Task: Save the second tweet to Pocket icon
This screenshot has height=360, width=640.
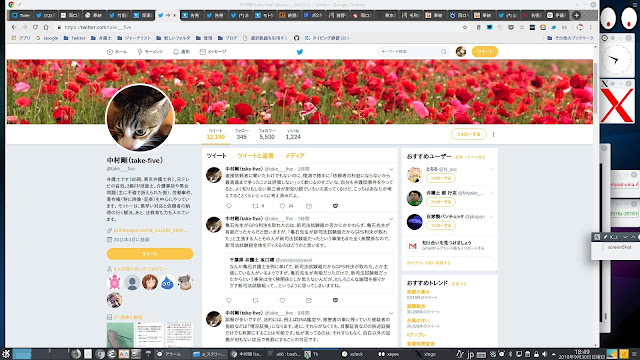Action: tap(335, 300)
